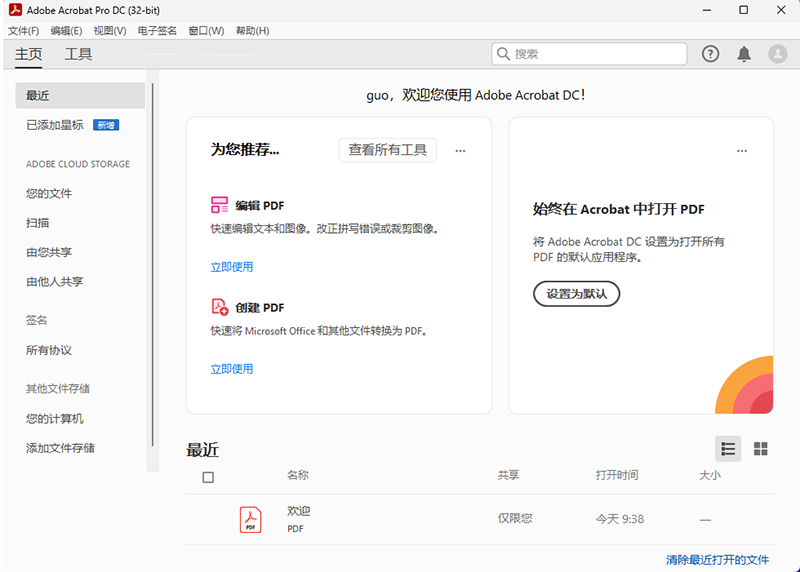Open the 视图(V) menu
Viewport: 800px width, 572px height.
click(110, 31)
